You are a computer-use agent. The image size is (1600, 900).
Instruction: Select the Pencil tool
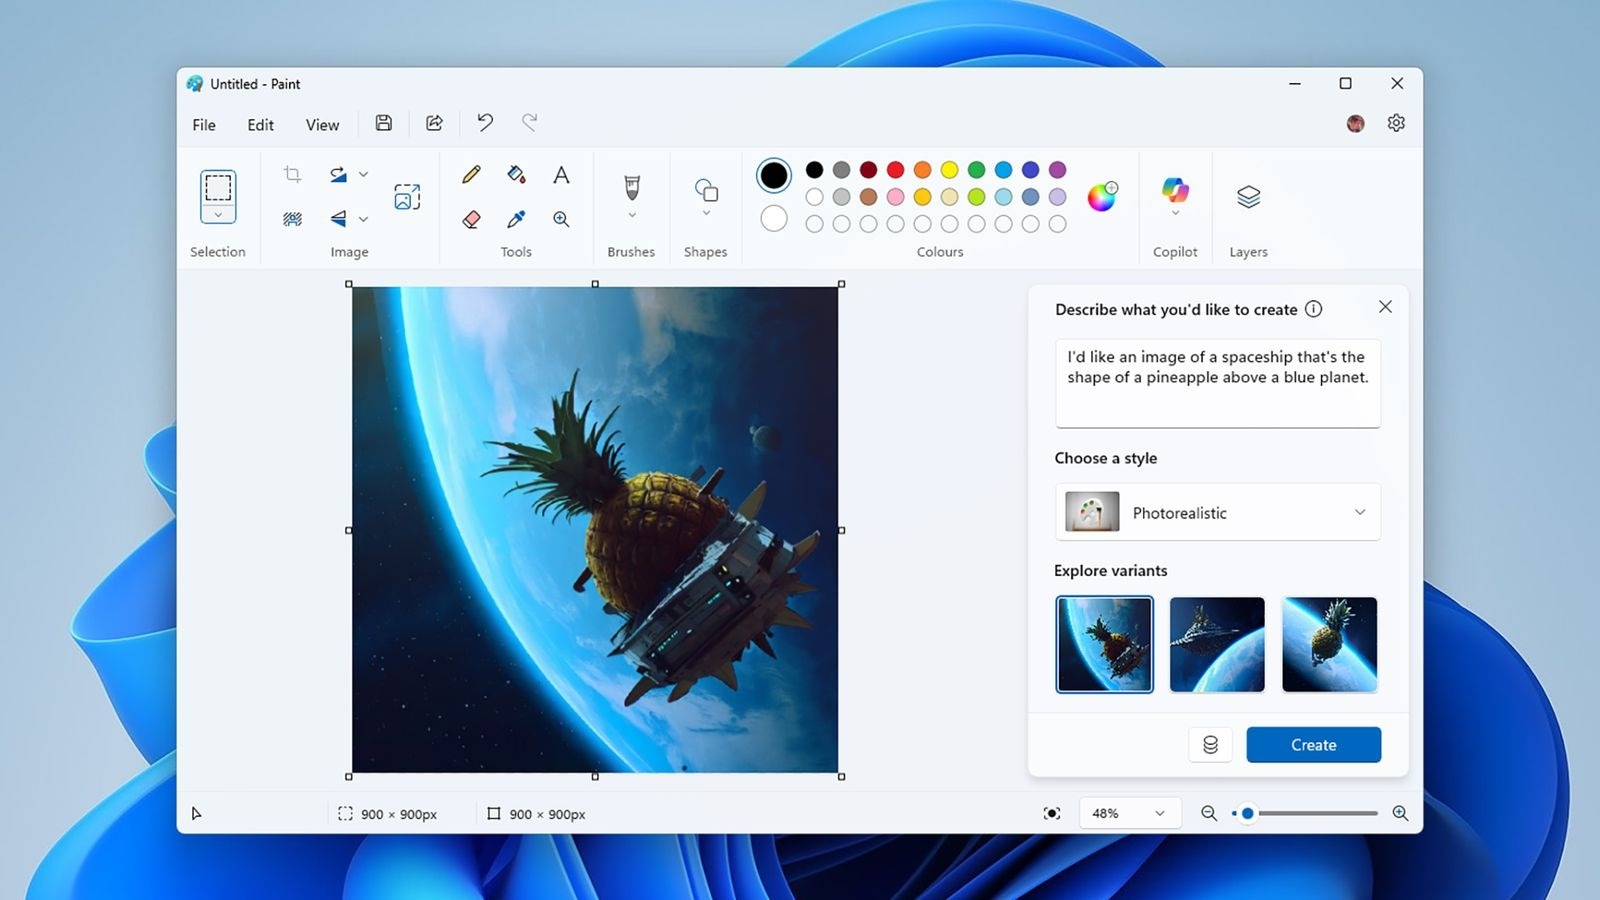point(471,175)
